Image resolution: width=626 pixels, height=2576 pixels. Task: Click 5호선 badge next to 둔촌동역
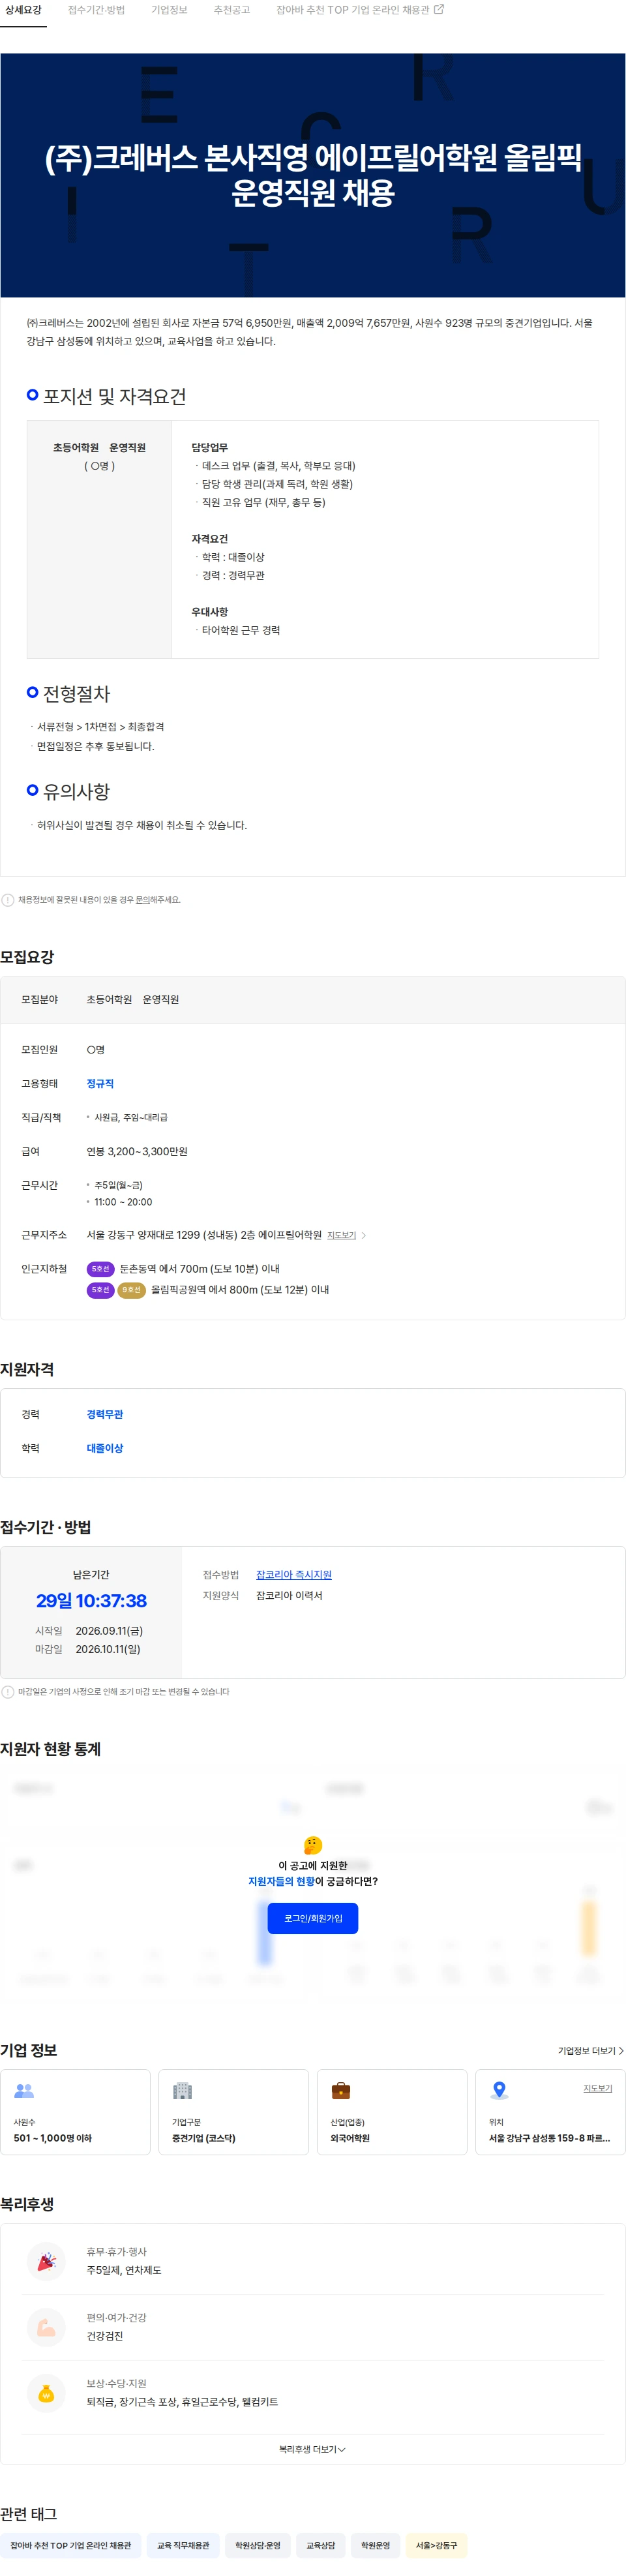click(100, 1268)
